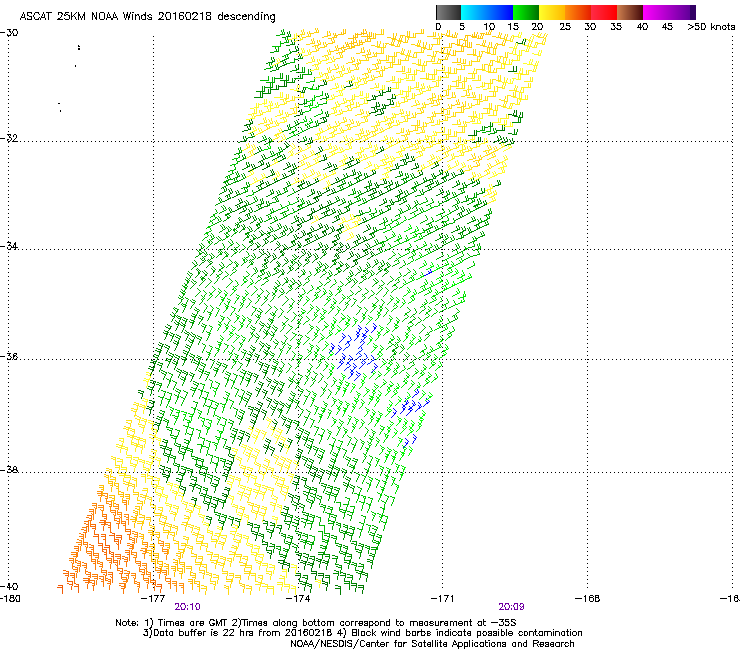Pick the red 30–35 knots color segment
This screenshot has width=740, height=650.
coord(604,12)
